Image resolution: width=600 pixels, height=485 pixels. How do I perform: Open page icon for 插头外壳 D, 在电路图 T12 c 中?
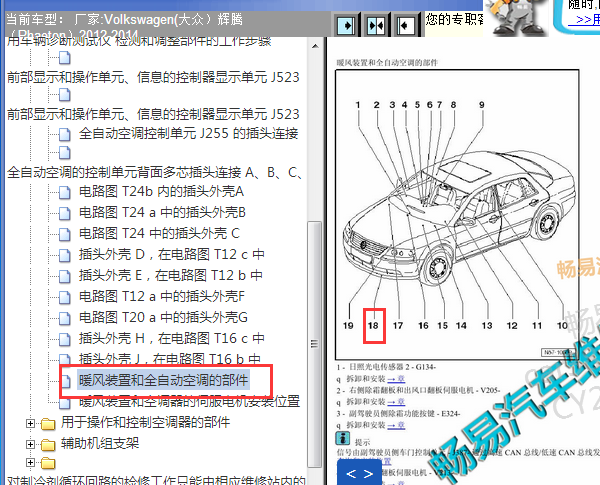[x=65, y=255]
